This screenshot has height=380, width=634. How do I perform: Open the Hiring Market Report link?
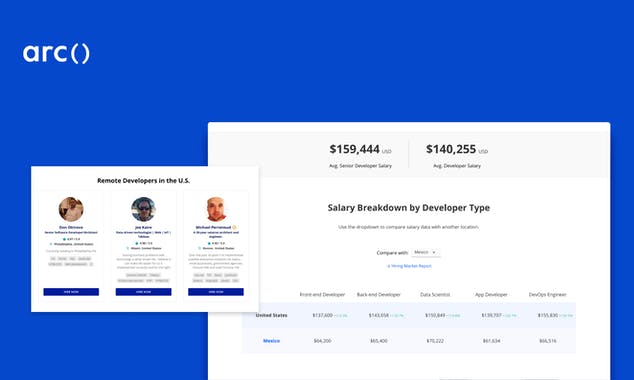click(x=409, y=266)
